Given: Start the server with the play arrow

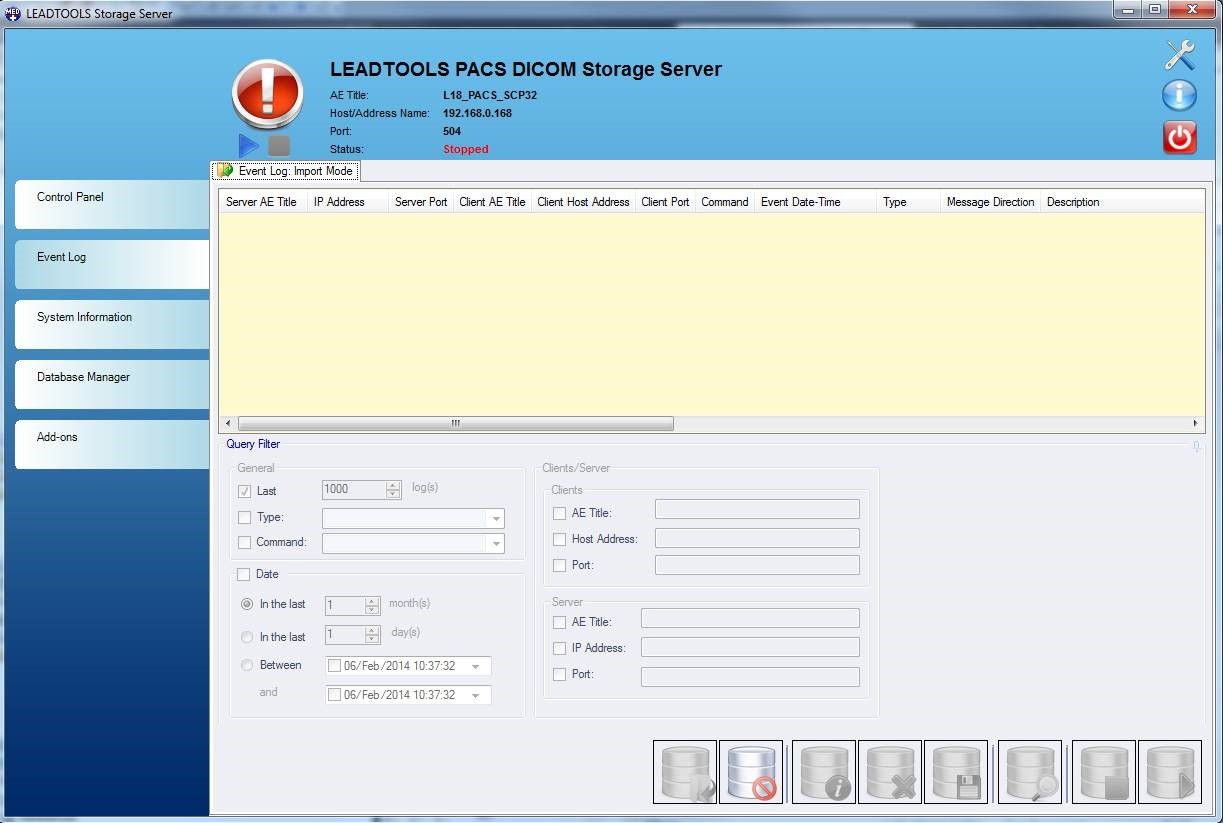Looking at the screenshot, I should tap(247, 145).
